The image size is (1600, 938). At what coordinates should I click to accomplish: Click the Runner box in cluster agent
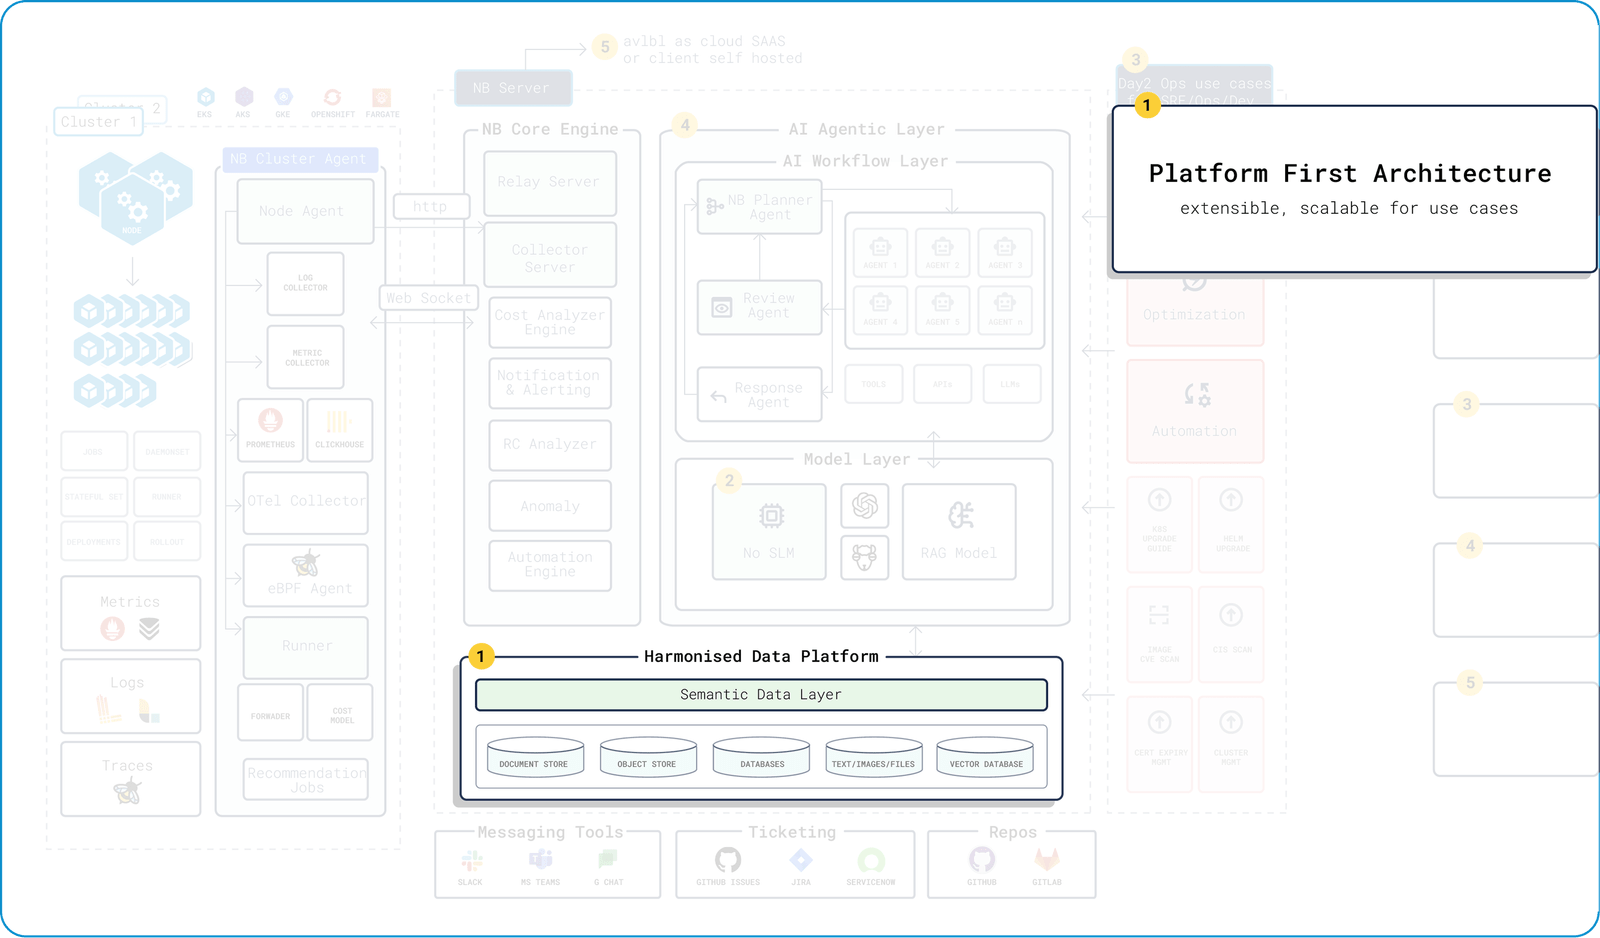coord(306,647)
